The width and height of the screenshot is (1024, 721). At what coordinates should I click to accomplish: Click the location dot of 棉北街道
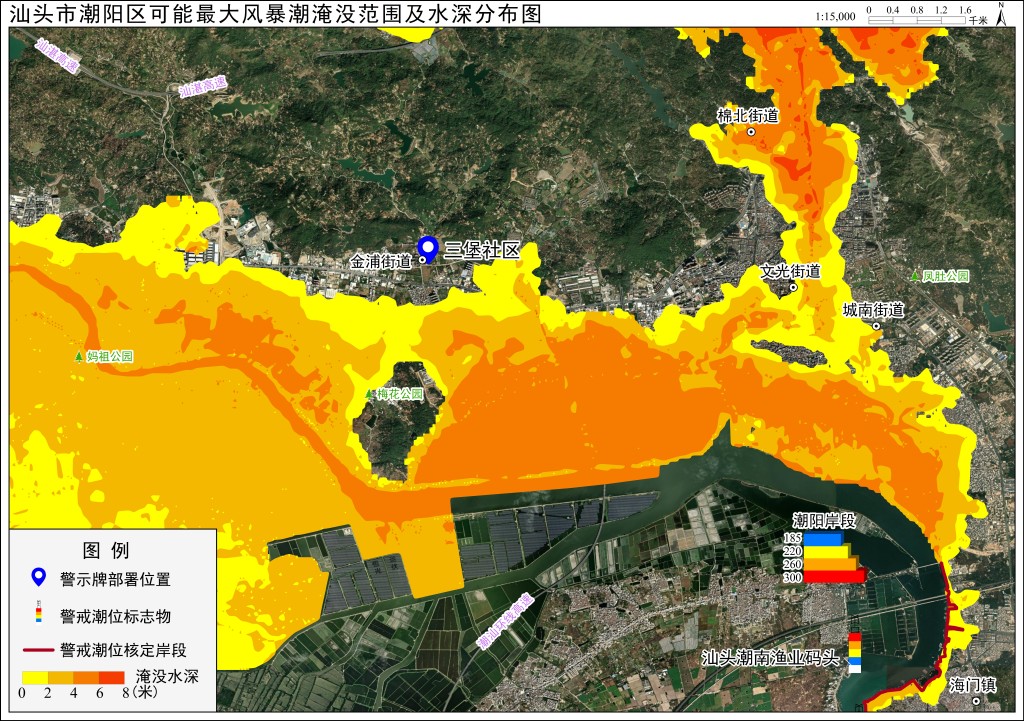[x=751, y=131]
